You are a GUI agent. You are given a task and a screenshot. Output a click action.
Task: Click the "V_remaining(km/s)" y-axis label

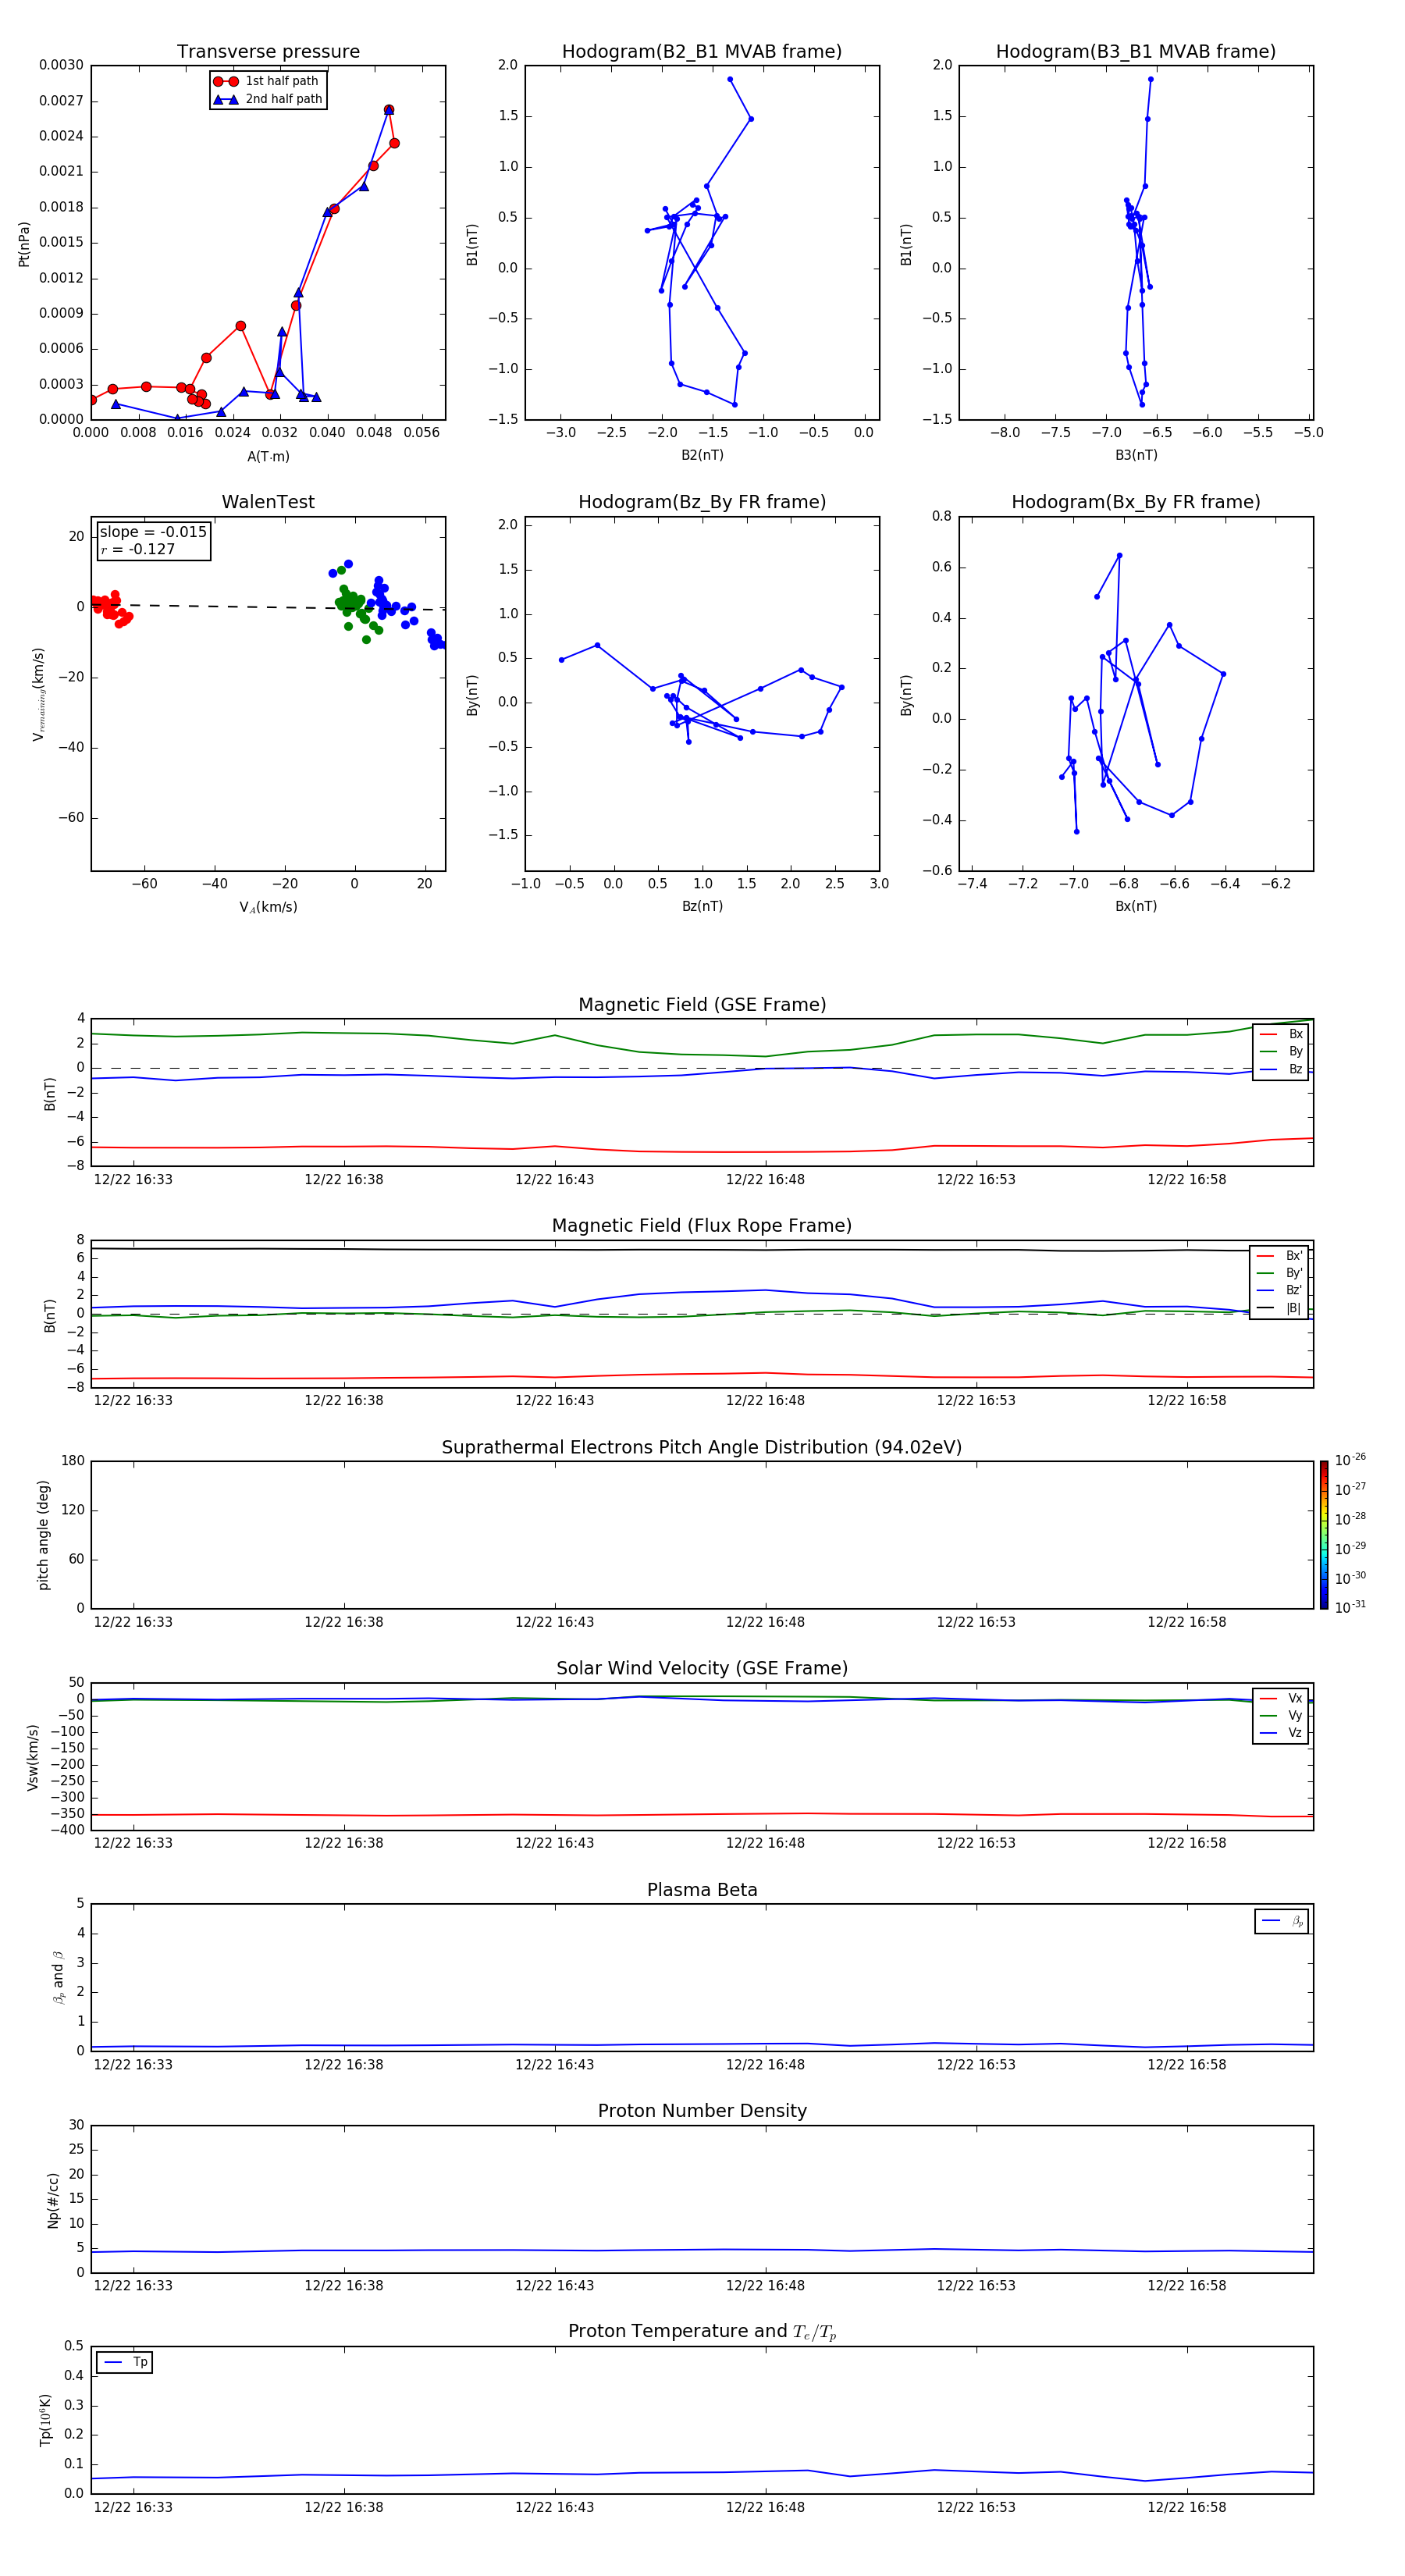(x=39, y=694)
